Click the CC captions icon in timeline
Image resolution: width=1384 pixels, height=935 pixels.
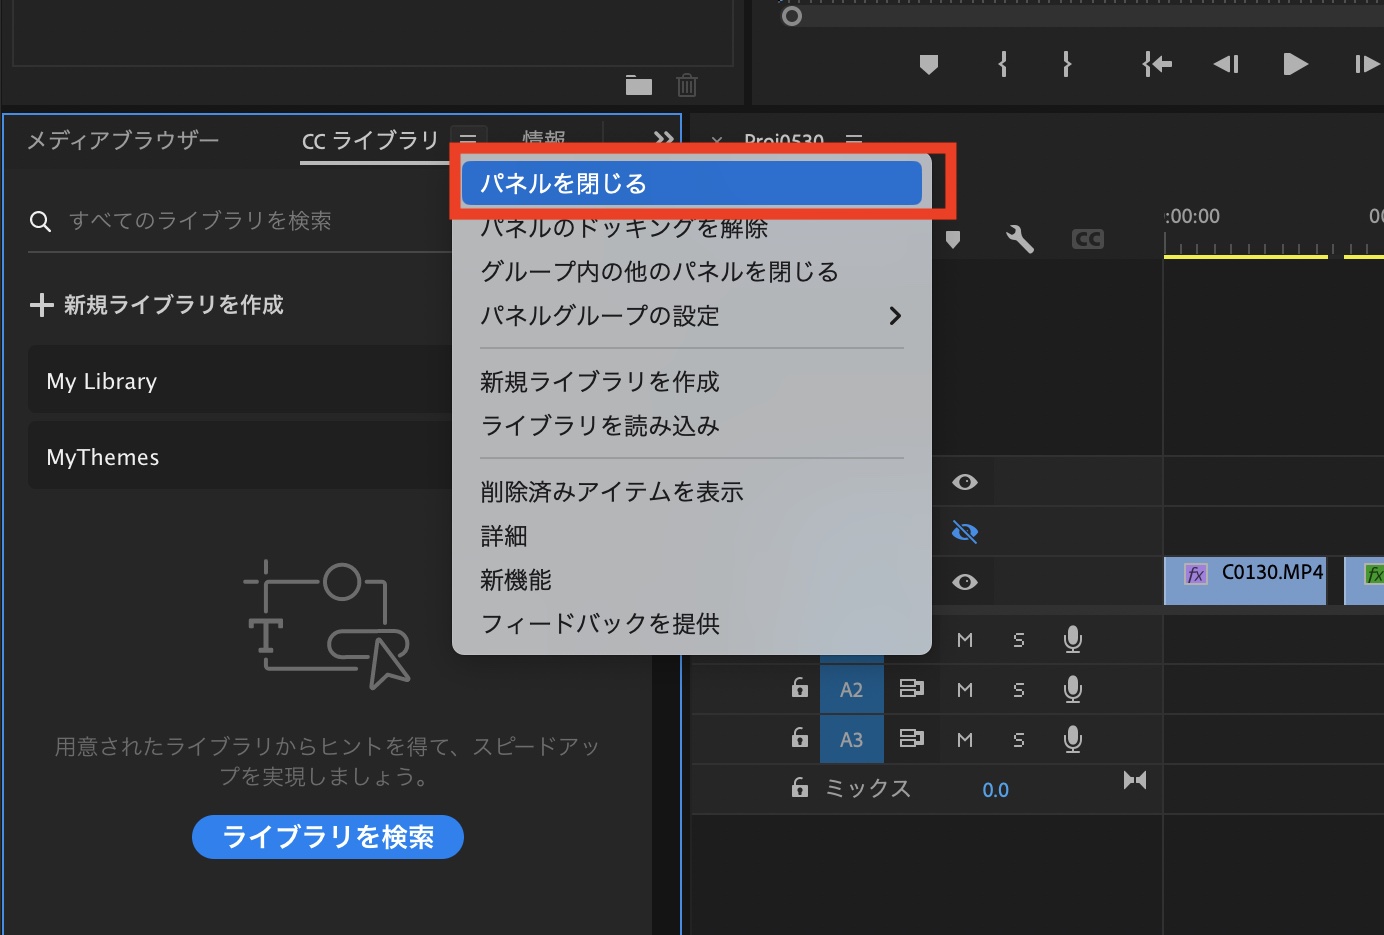click(1087, 239)
